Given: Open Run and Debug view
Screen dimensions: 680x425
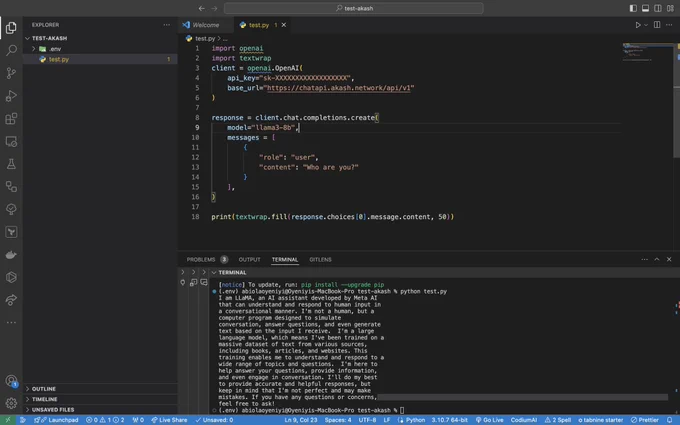Looking at the screenshot, I should [x=11, y=96].
